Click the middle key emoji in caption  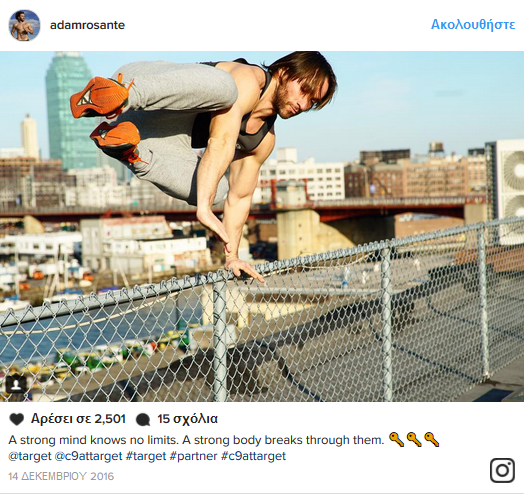click(414, 440)
